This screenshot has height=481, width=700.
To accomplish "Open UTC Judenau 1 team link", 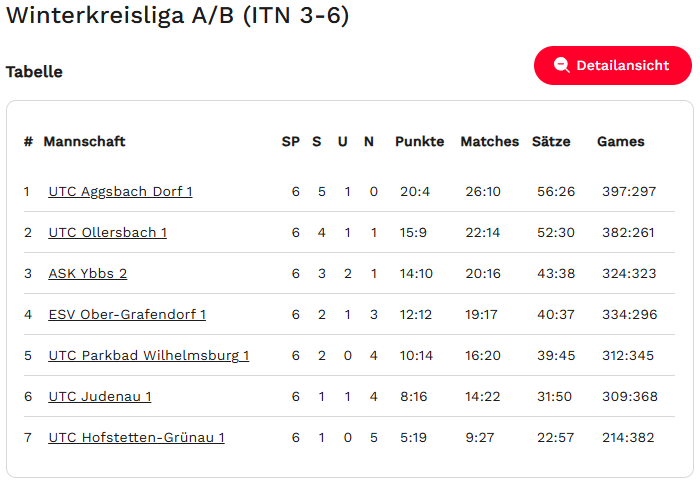I will tap(99, 396).
